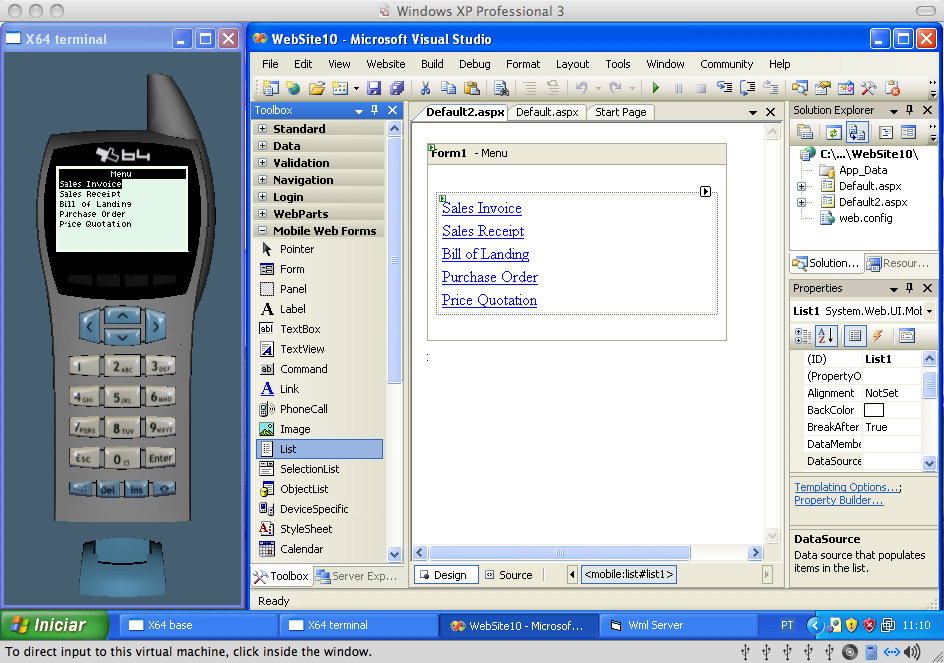Click the Copy icon in toolbar
The height and width of the screenshot is (663, 944).
[449, 88]
